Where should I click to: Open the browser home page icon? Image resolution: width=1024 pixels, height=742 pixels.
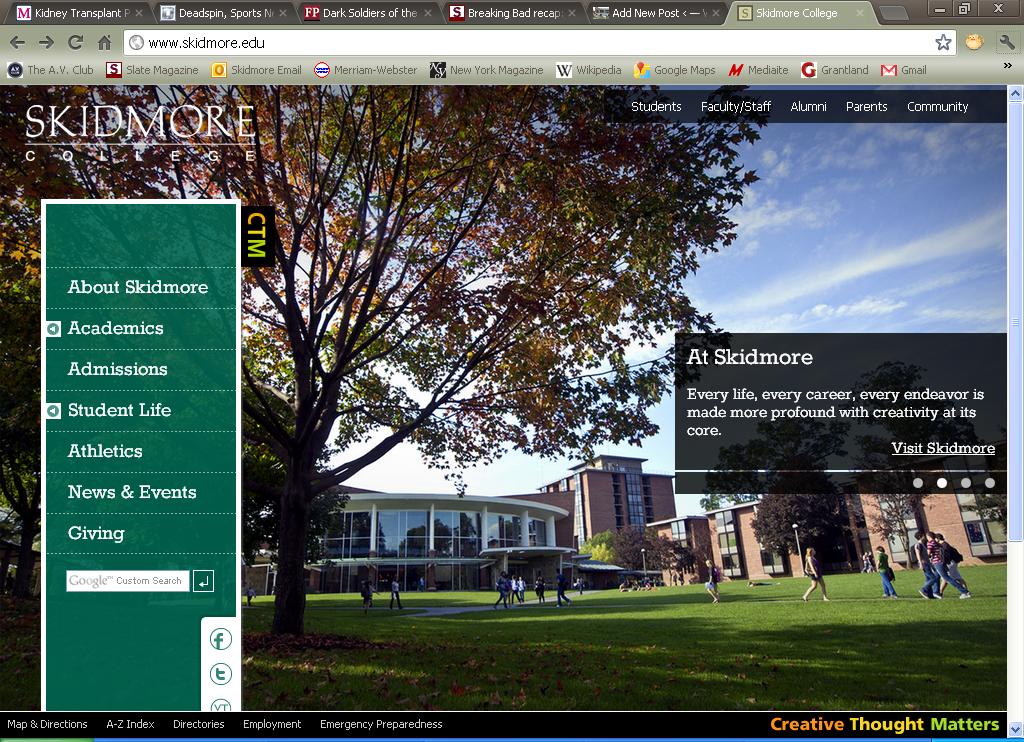click(x=104, y=42)
